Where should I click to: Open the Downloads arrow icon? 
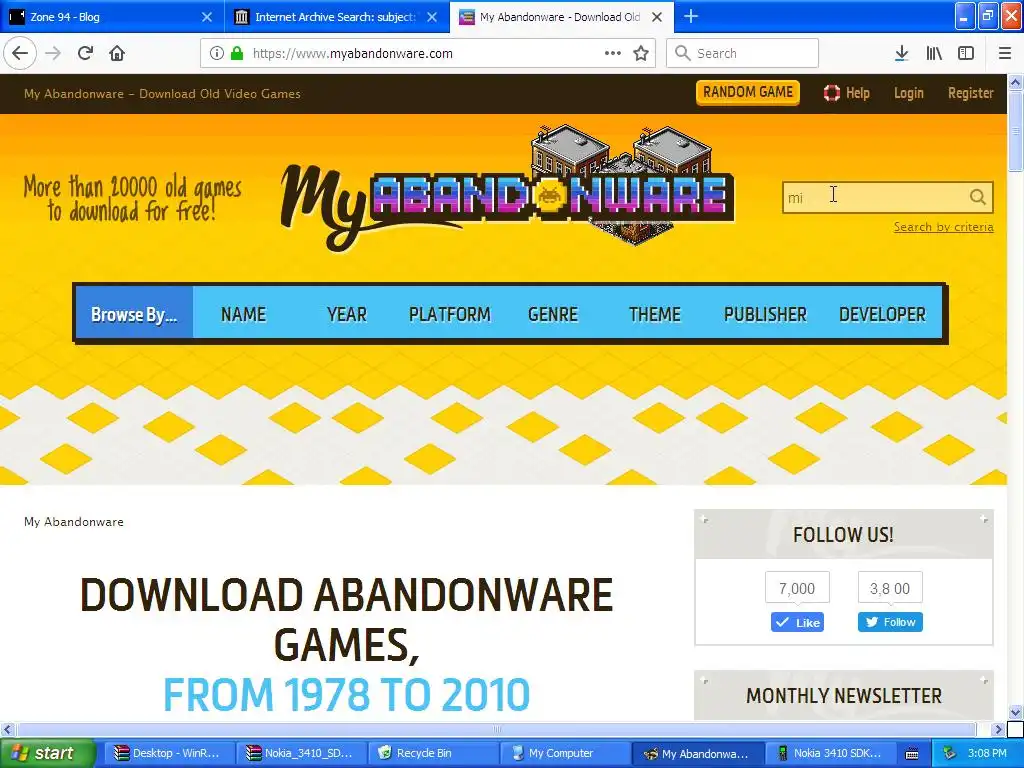tap(901, 53)
